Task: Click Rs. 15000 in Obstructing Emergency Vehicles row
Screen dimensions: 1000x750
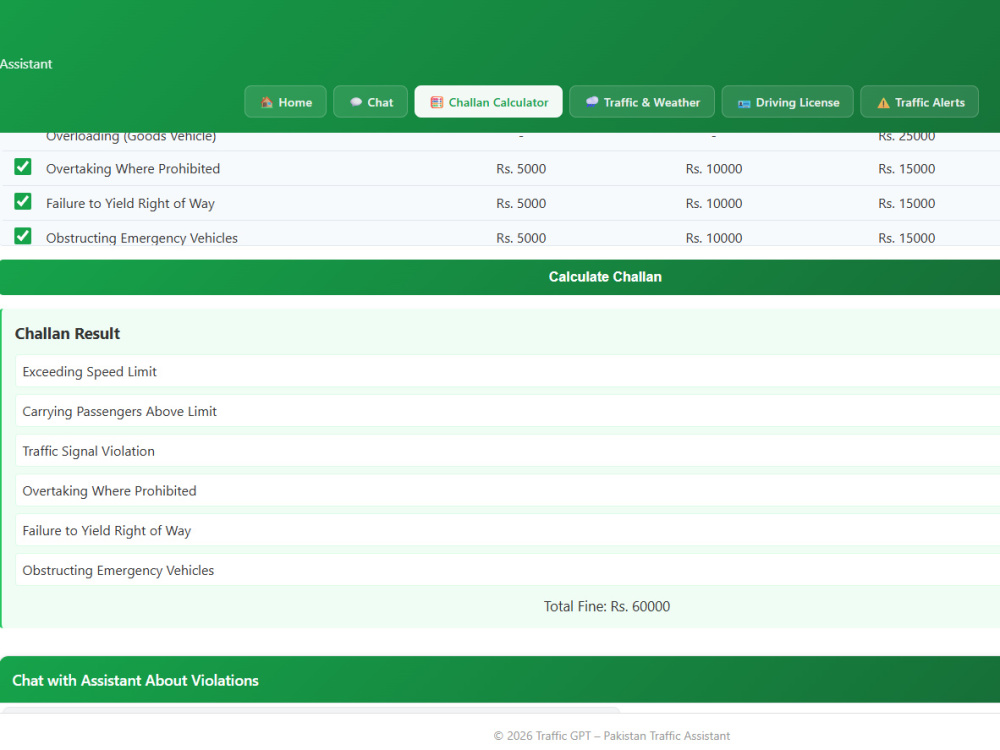Action: [x=906, y=238]
